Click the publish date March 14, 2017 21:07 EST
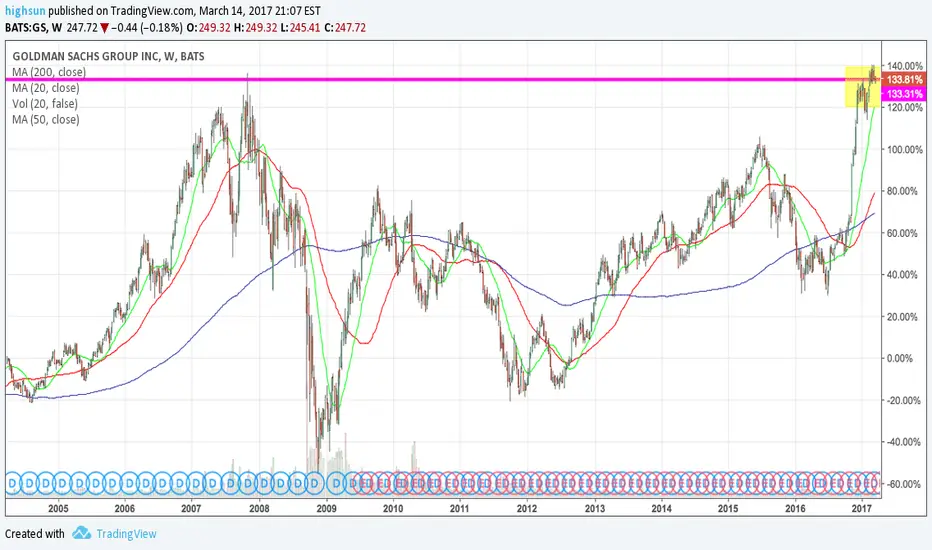932x550 pixels. coord(260,11)
